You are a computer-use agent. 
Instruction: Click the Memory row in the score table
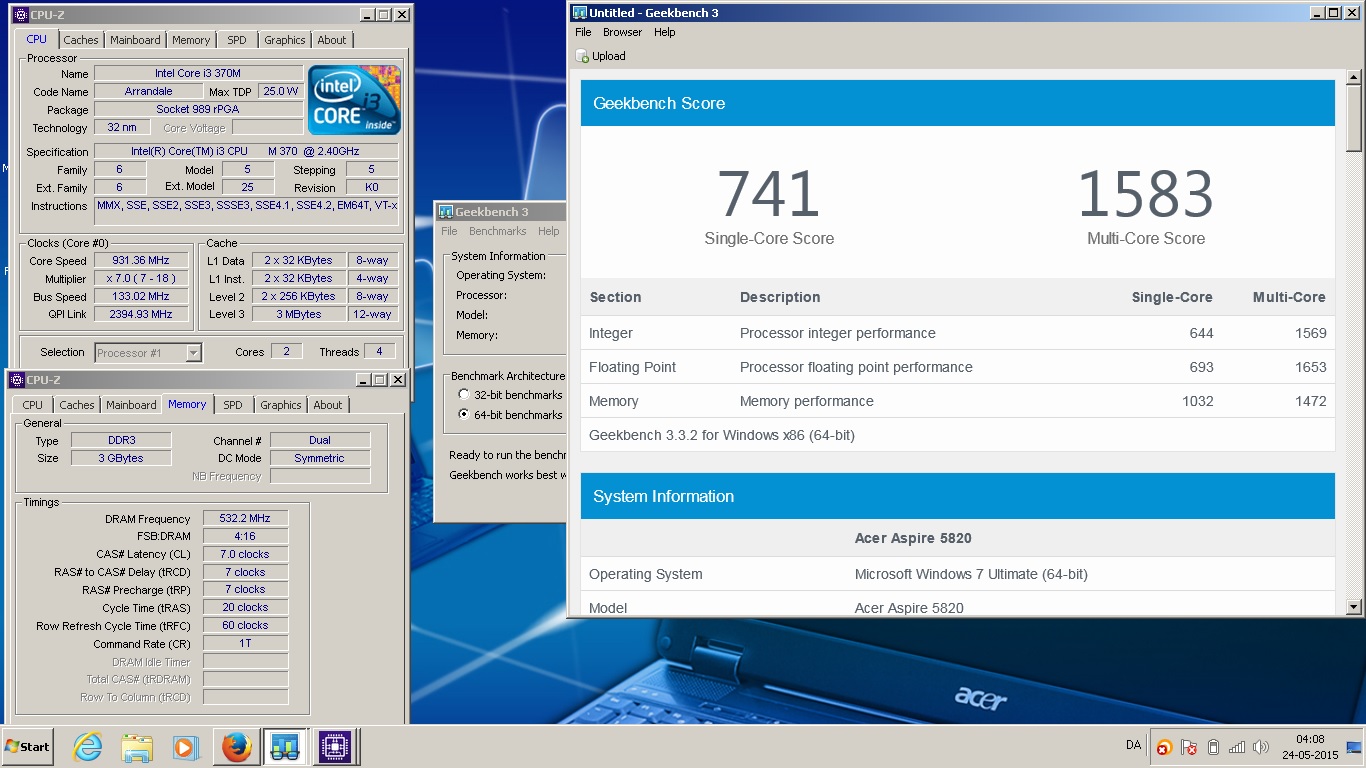(x=958, y=401)
